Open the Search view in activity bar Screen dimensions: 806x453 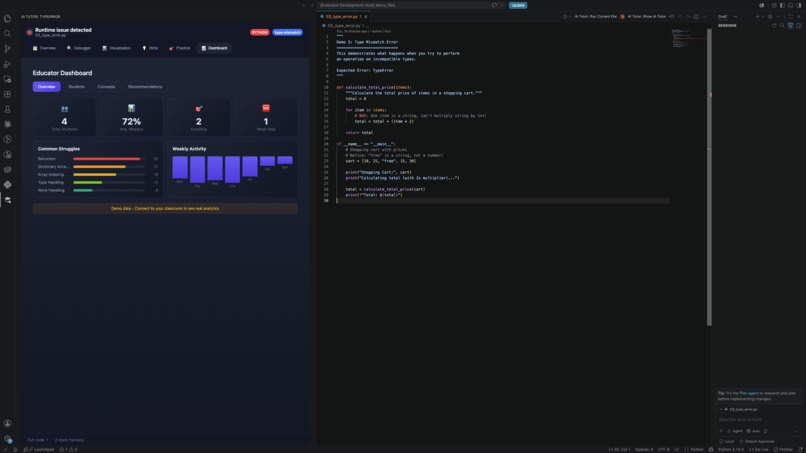click(7, 33)
